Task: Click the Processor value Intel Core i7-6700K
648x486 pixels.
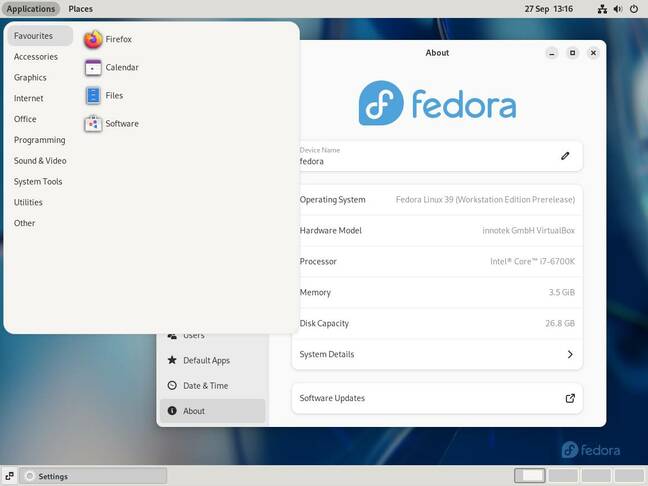Action: 532,261
